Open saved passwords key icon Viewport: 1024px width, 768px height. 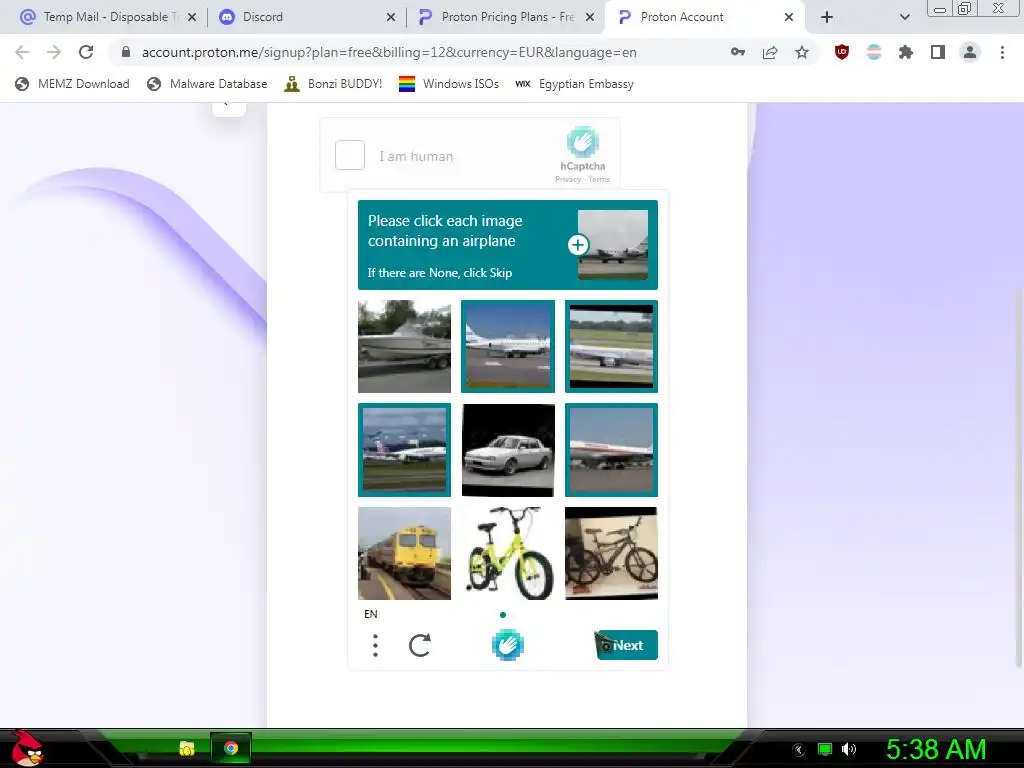[738, 52]
